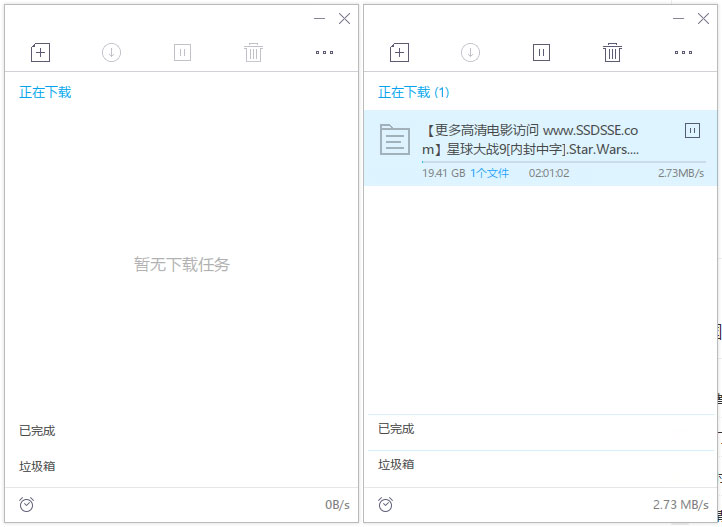Click start download icon in left window

[111, 52]
